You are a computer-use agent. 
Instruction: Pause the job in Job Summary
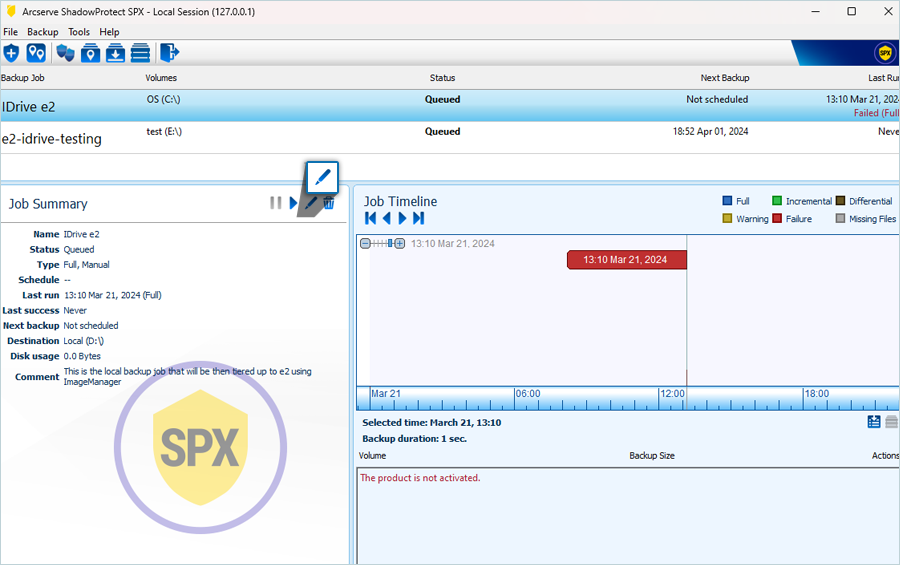276,203
